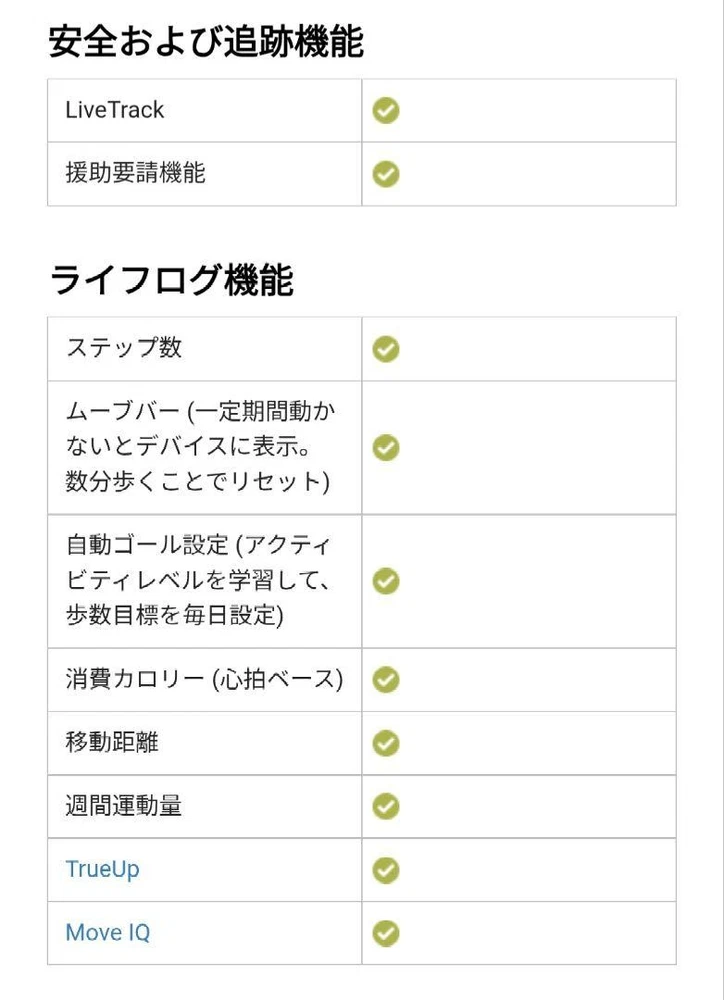This screenshot has width=724, height=1000.
Task: Select the 安全および追跡機能 section heading
Action: tap(206, 43)
